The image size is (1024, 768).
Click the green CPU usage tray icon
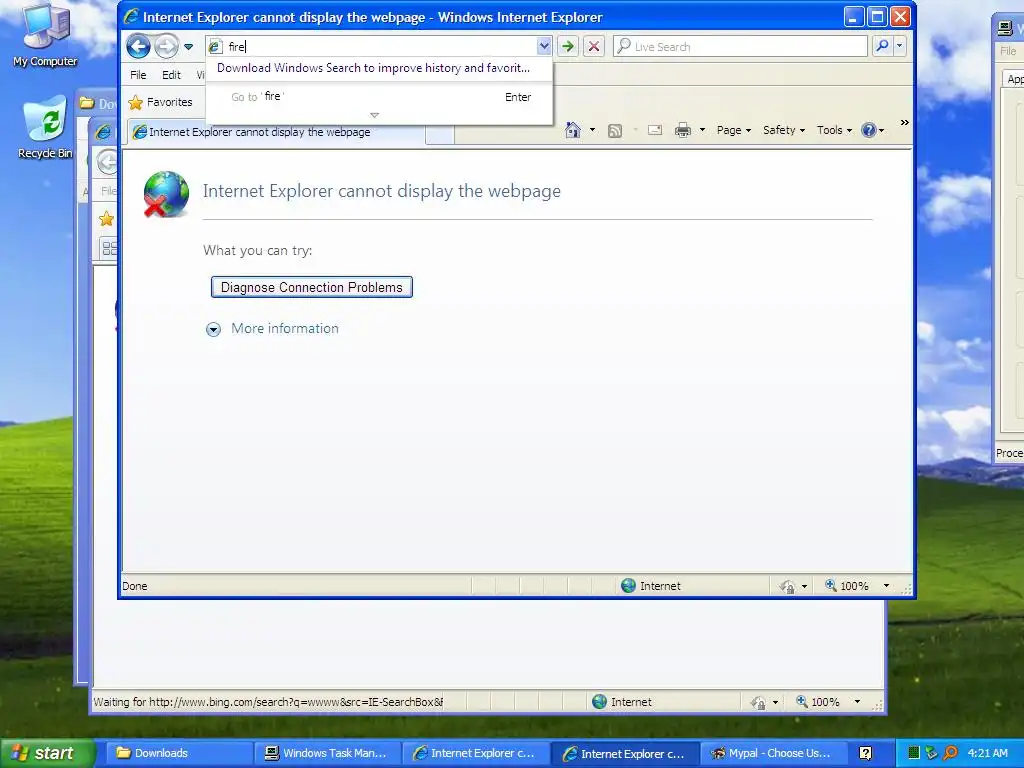click(914, 753)
